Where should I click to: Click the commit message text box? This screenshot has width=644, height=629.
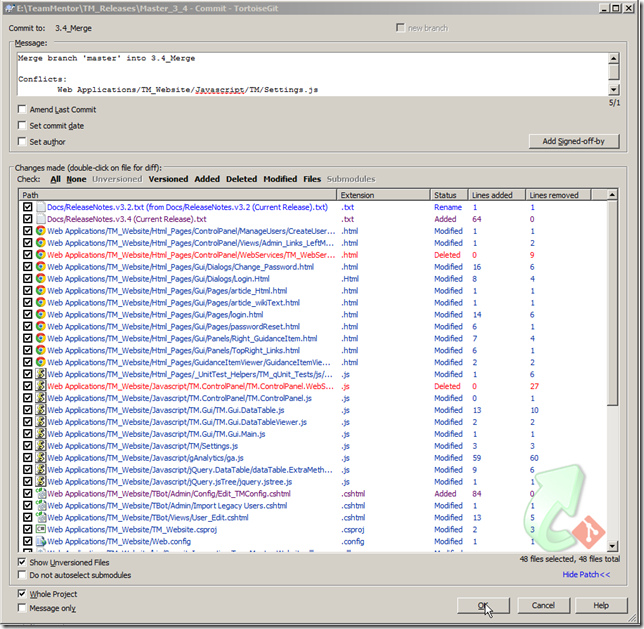(312, 74)
